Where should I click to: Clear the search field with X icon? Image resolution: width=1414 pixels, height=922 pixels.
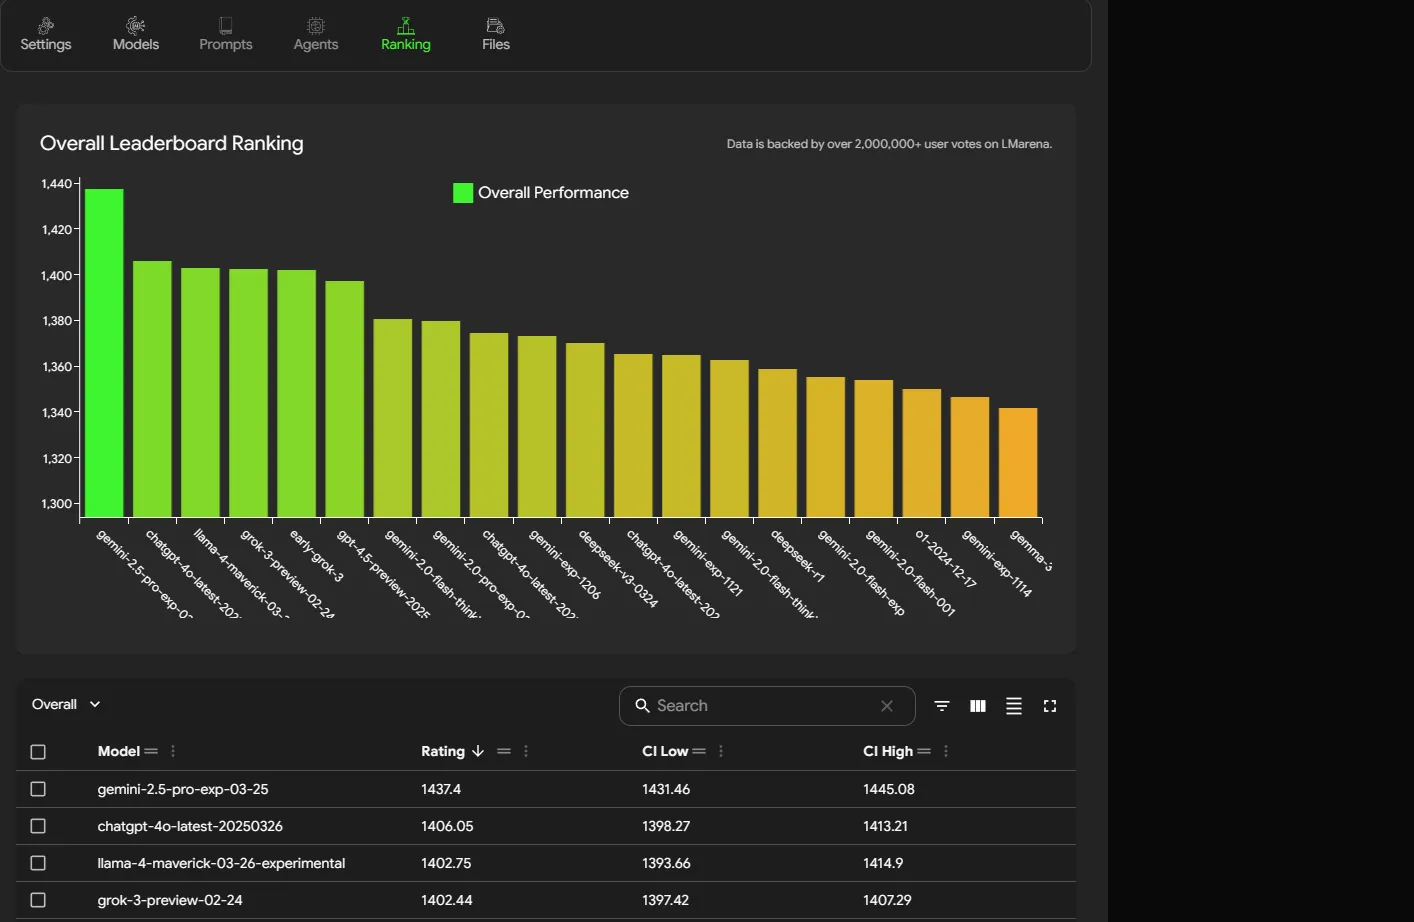click(x=886, y=706)
